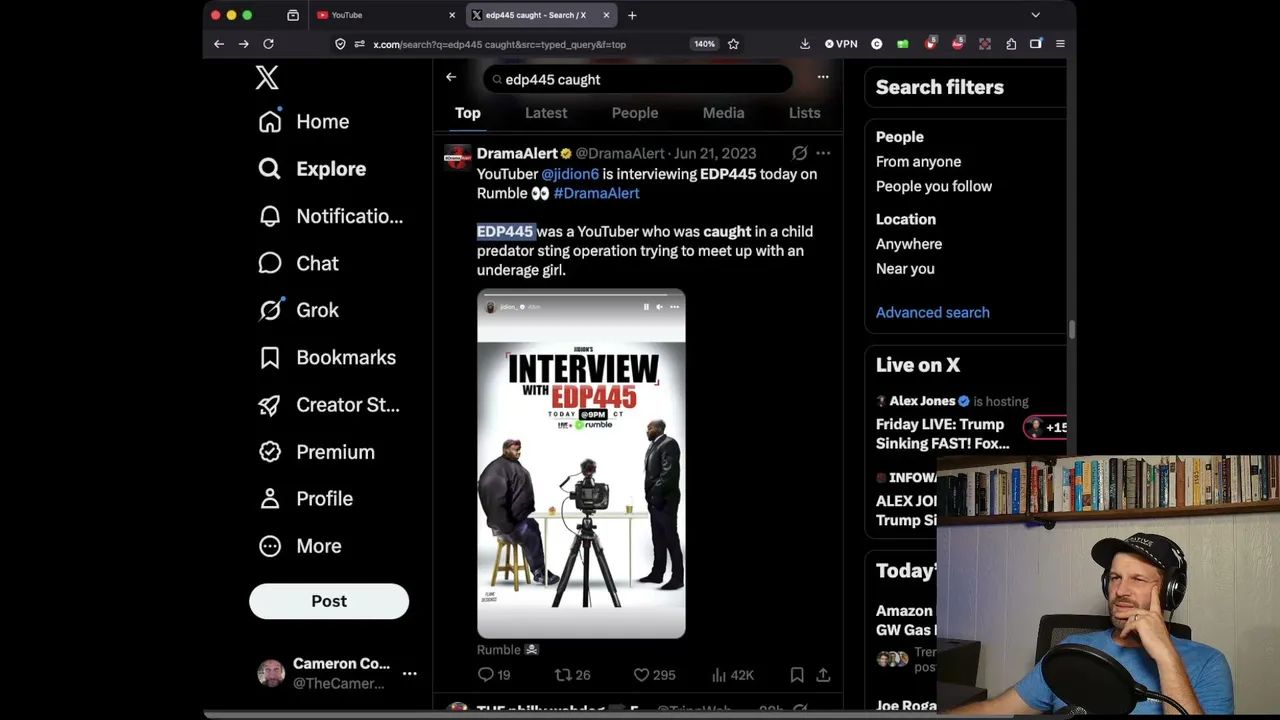This screenshot has width=1280, height=720.
Task: Reset the 140% zoom level indicator
Action: pos(704,44)
